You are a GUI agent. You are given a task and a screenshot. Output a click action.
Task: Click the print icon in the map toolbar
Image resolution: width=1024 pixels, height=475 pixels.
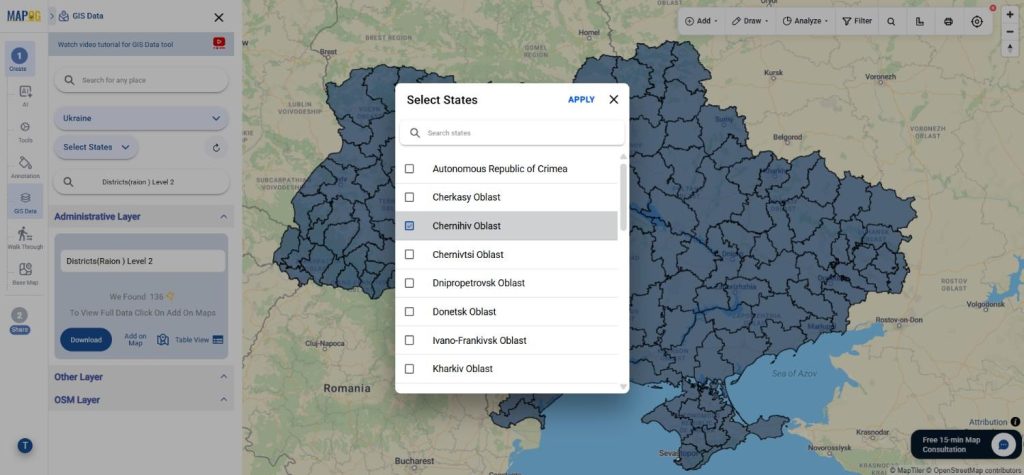(x=948, y=21)
